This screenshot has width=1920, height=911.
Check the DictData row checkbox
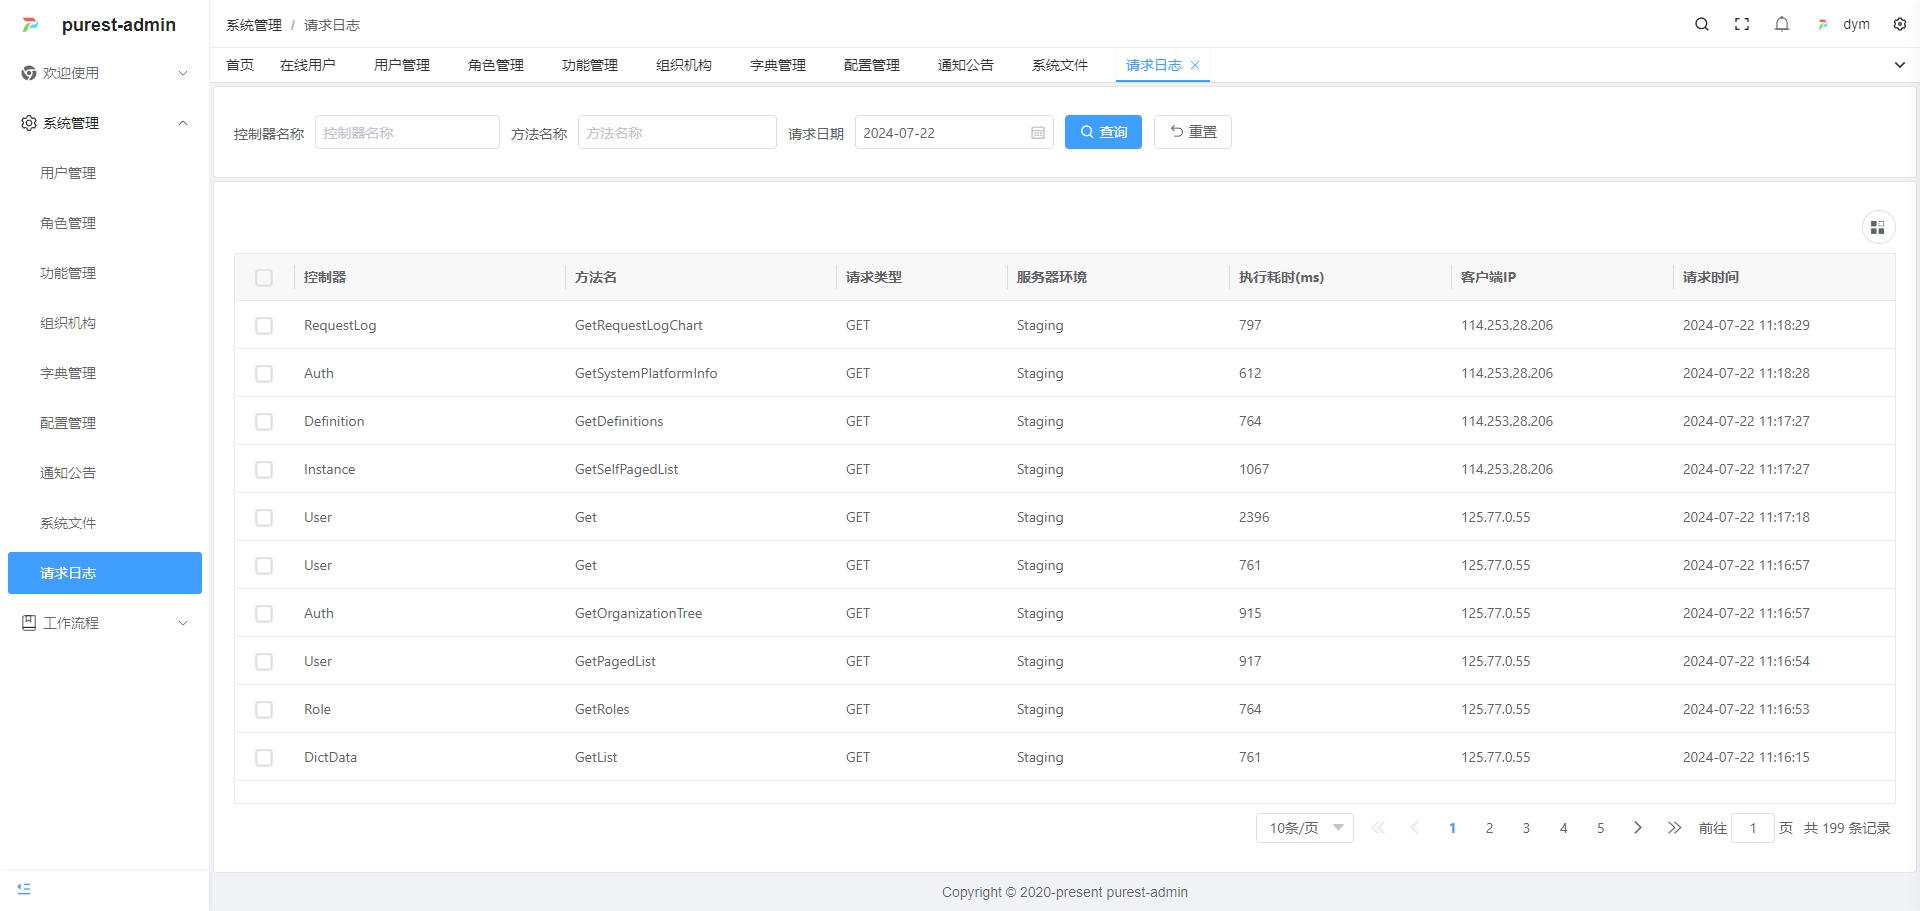[264, 758]
